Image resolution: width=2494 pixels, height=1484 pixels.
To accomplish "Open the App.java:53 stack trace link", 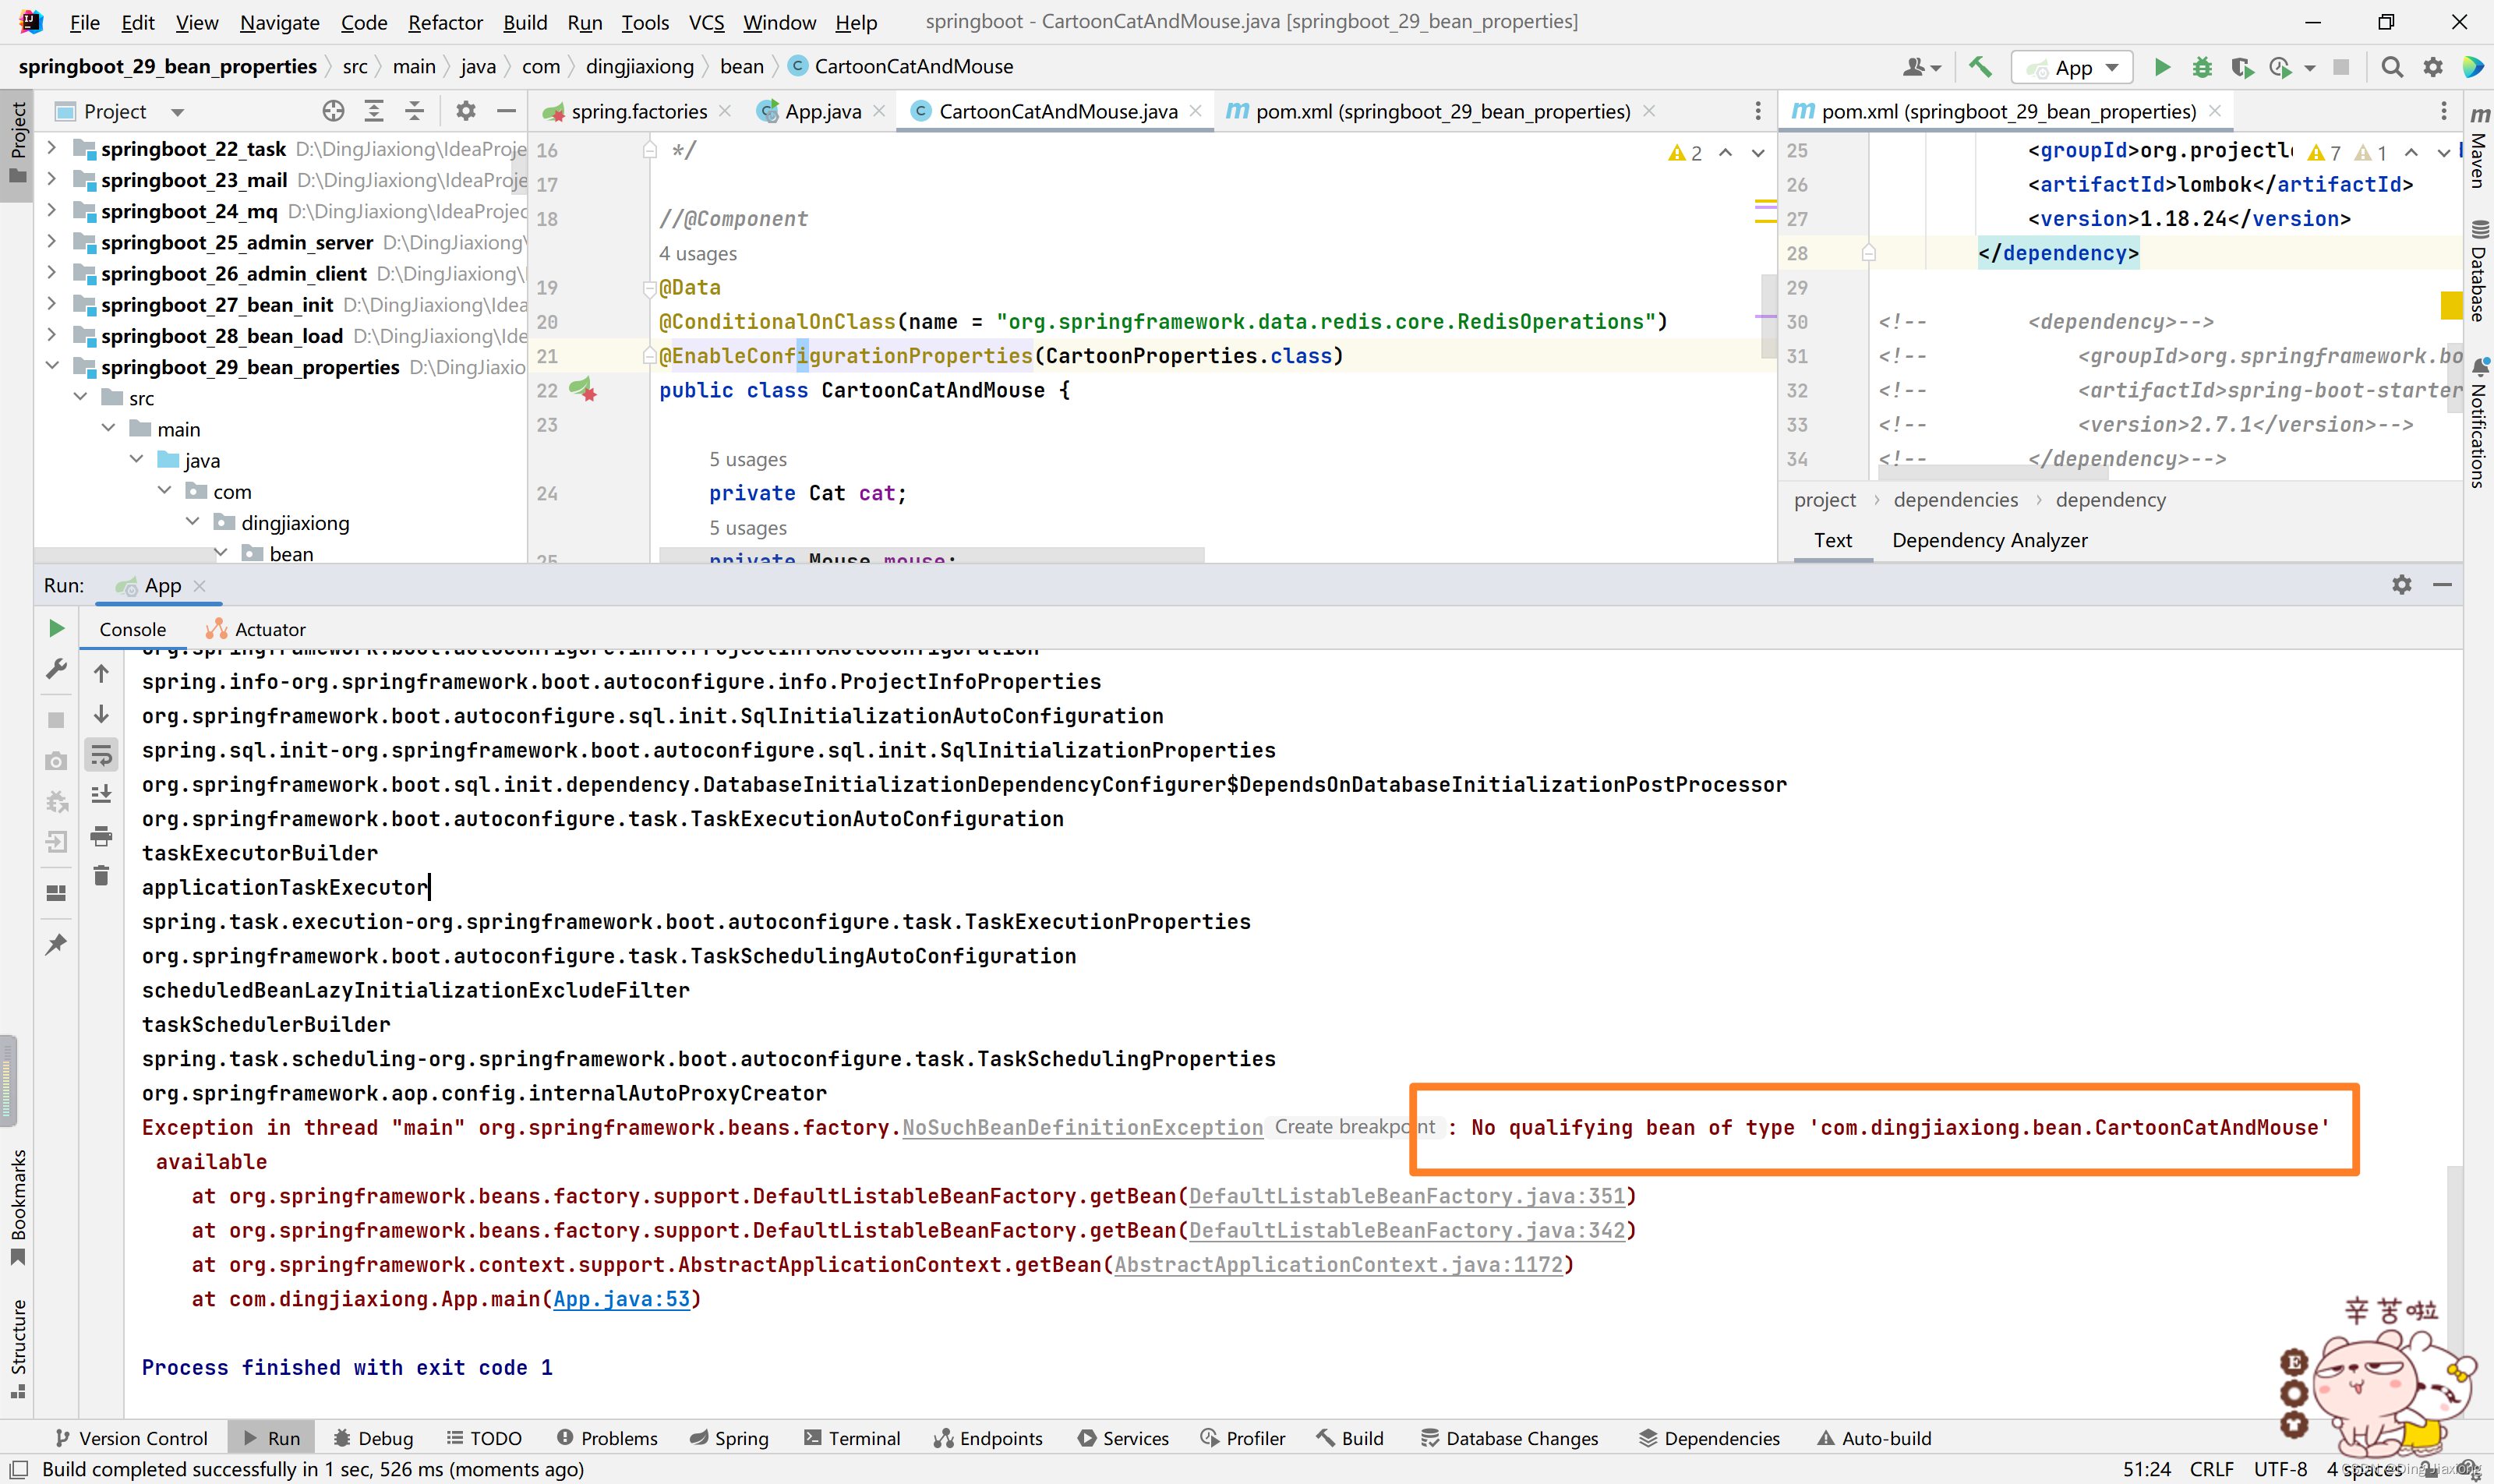I will [621, 1299].
